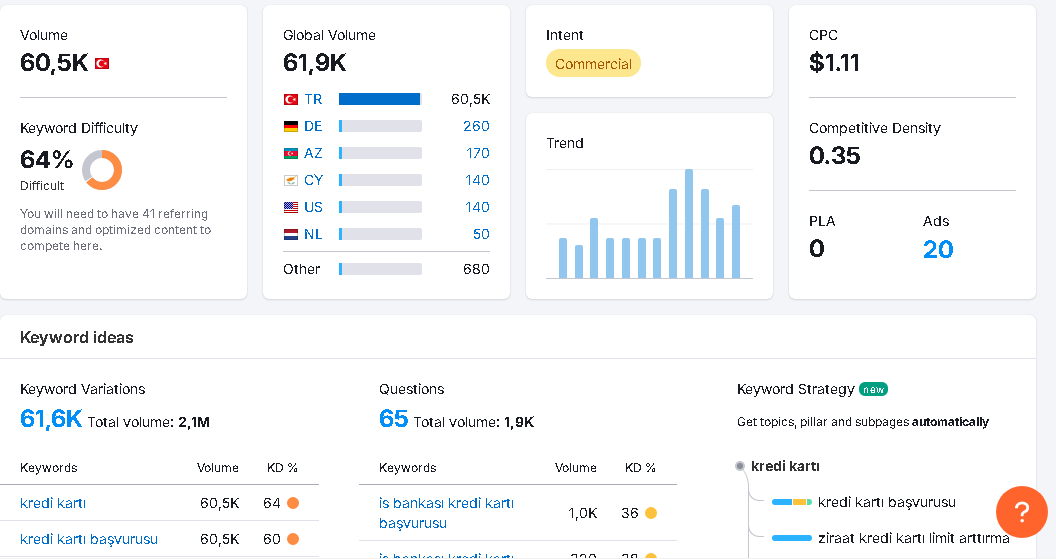Click the DE flag in Global Volume list

(x=291, y=127)
